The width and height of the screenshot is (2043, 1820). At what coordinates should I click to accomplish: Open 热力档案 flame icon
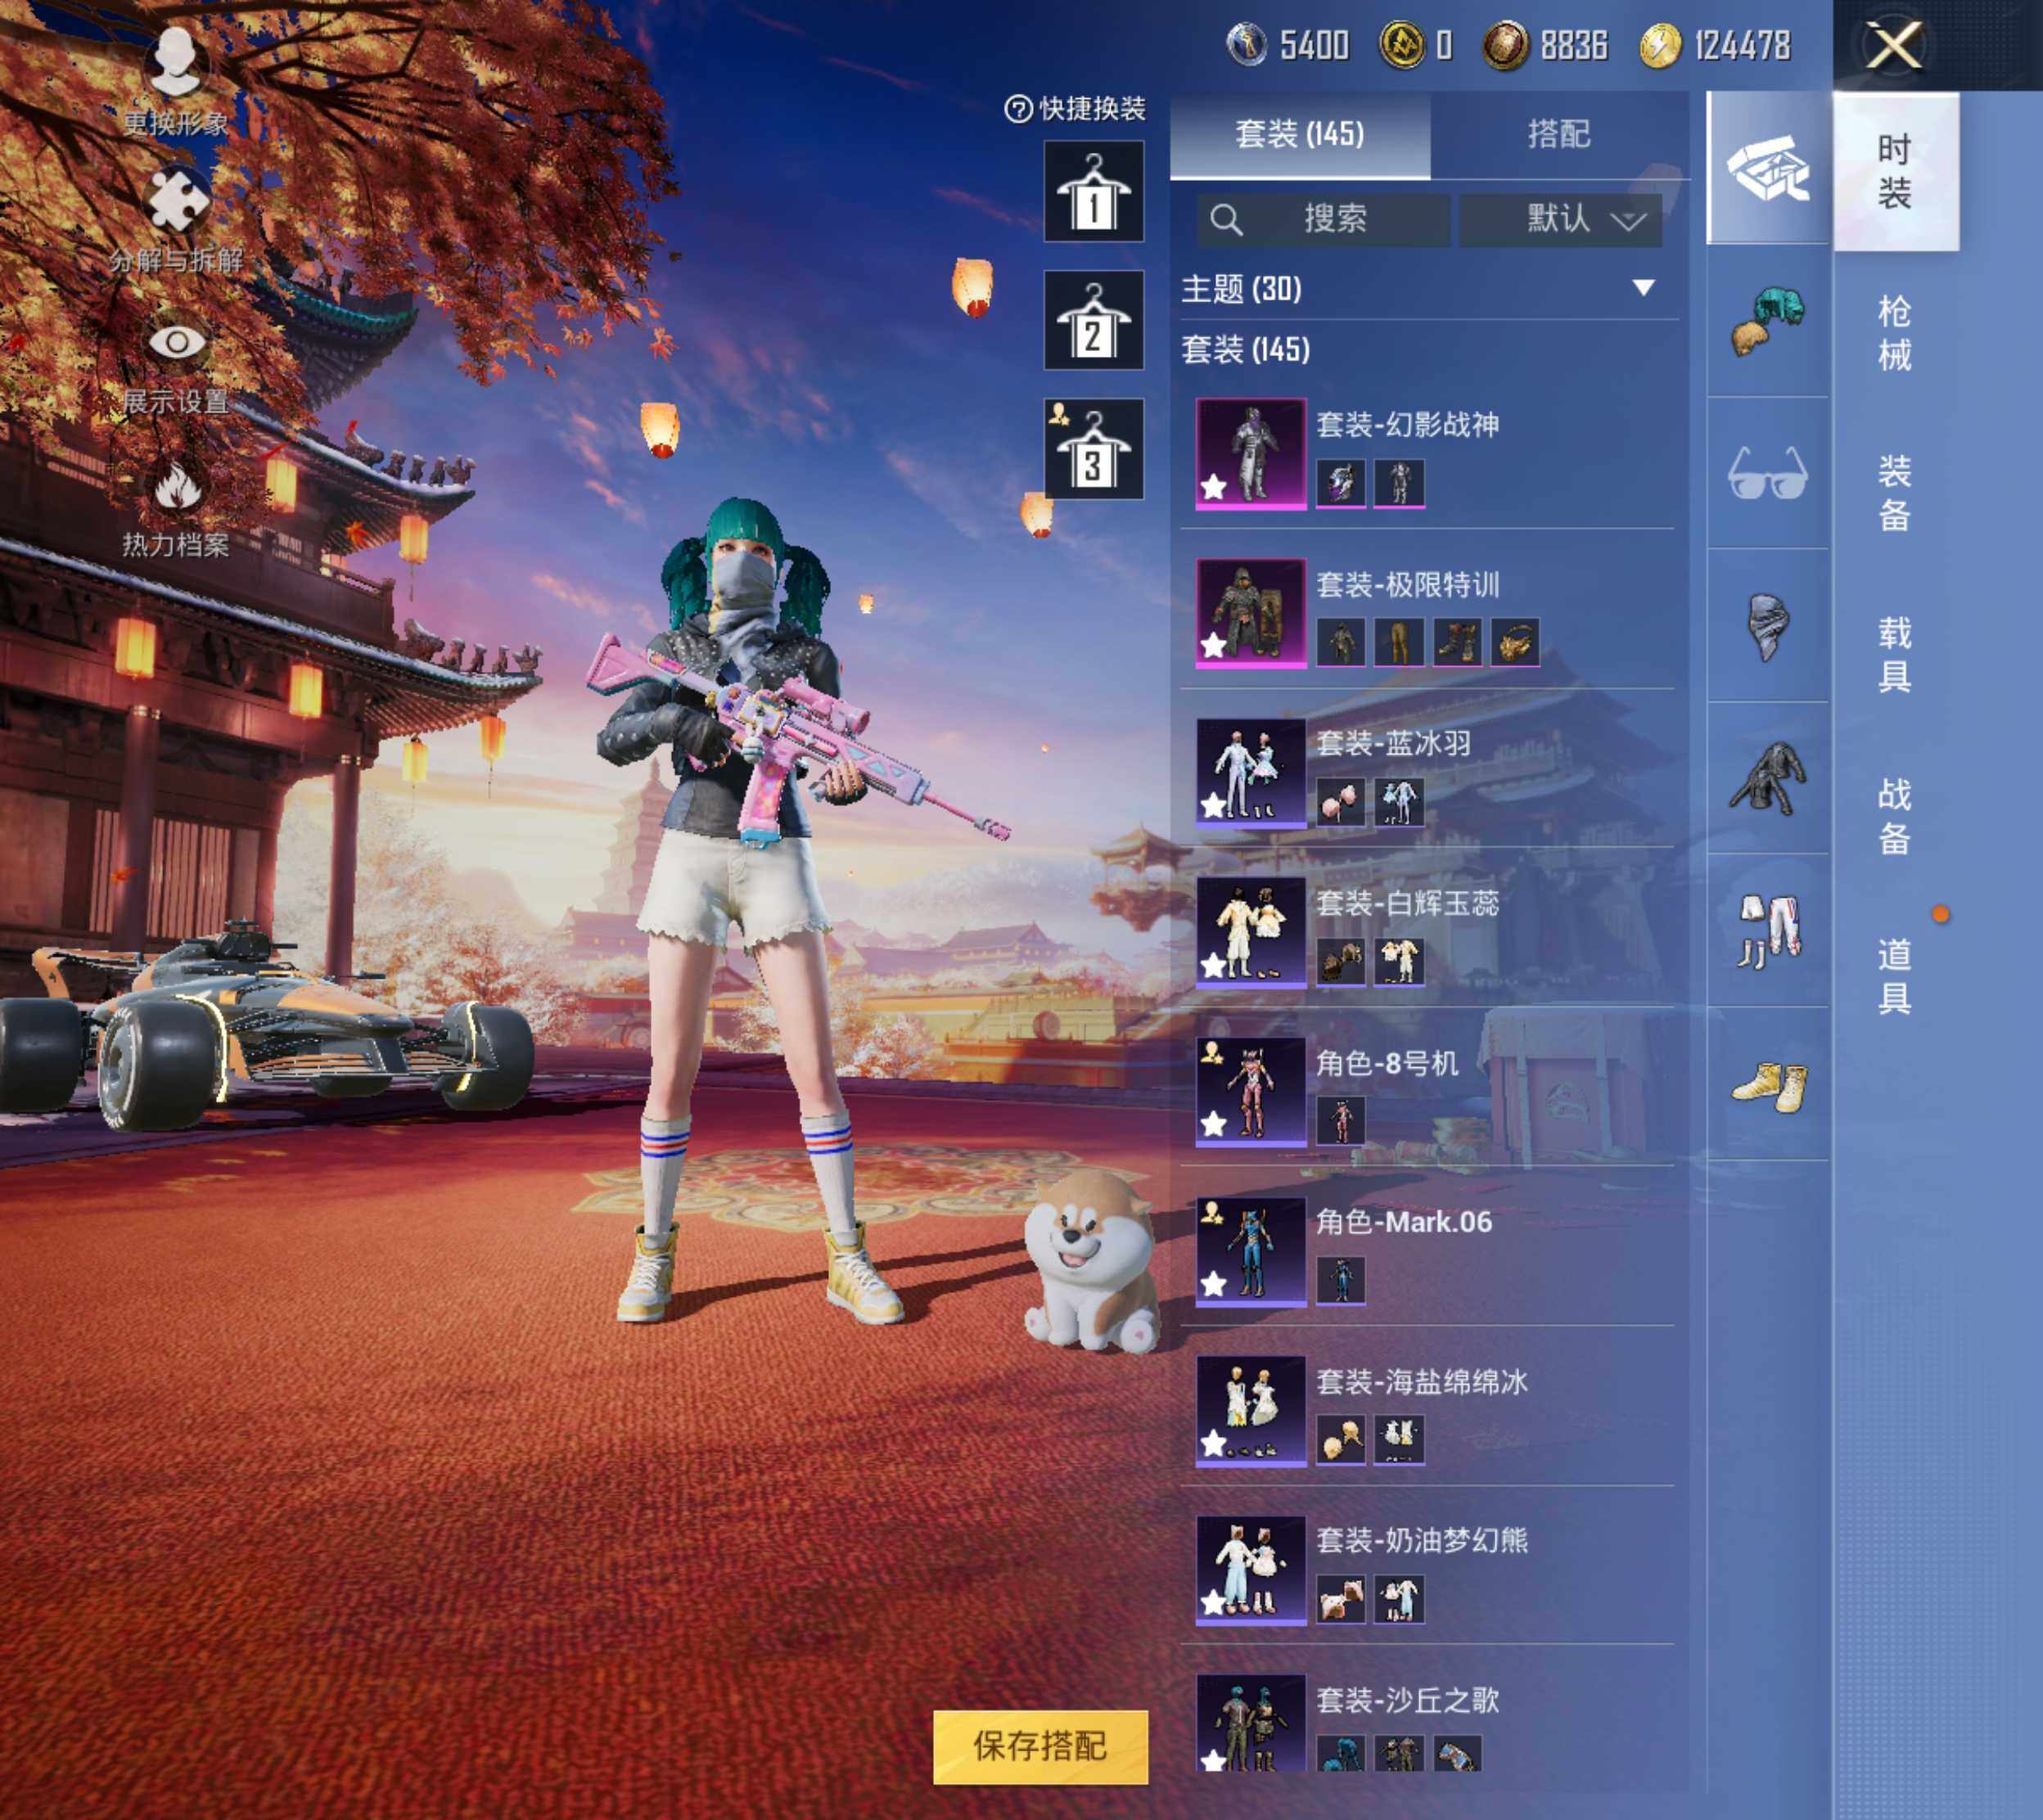(x=177, y=485)
